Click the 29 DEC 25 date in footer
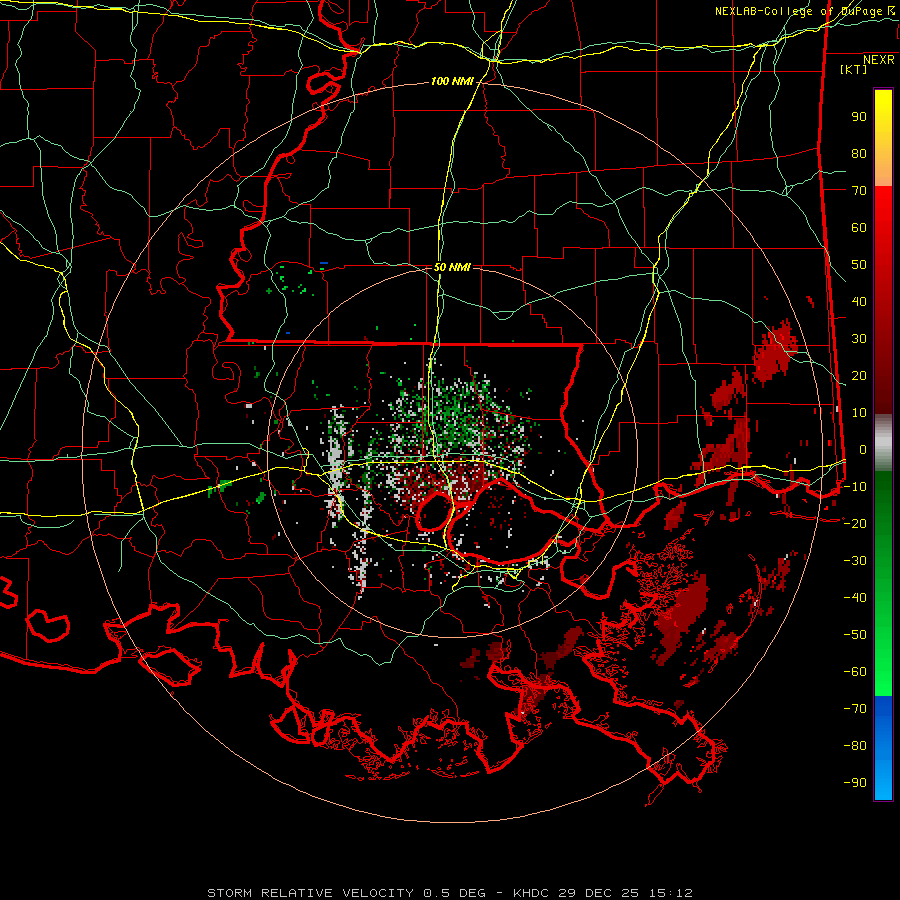900x900 pixels. point(599,893)
